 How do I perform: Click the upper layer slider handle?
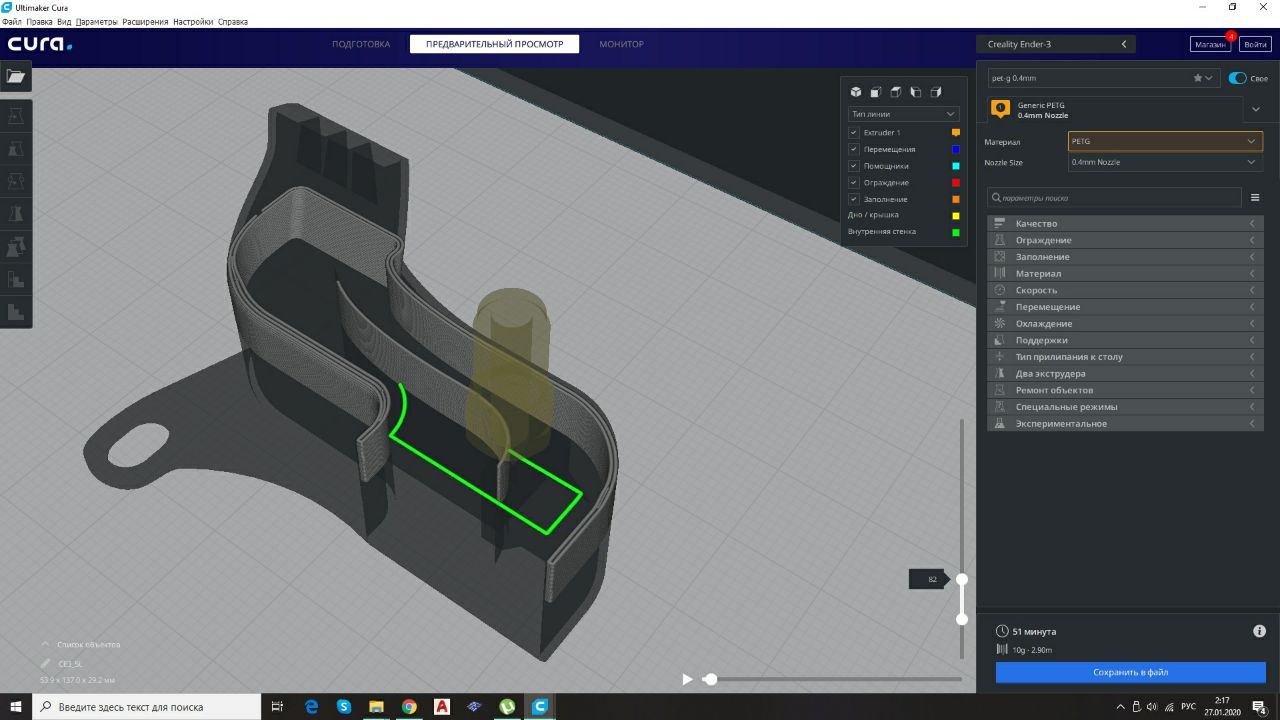pyautogui.click(x=962, y=579)
